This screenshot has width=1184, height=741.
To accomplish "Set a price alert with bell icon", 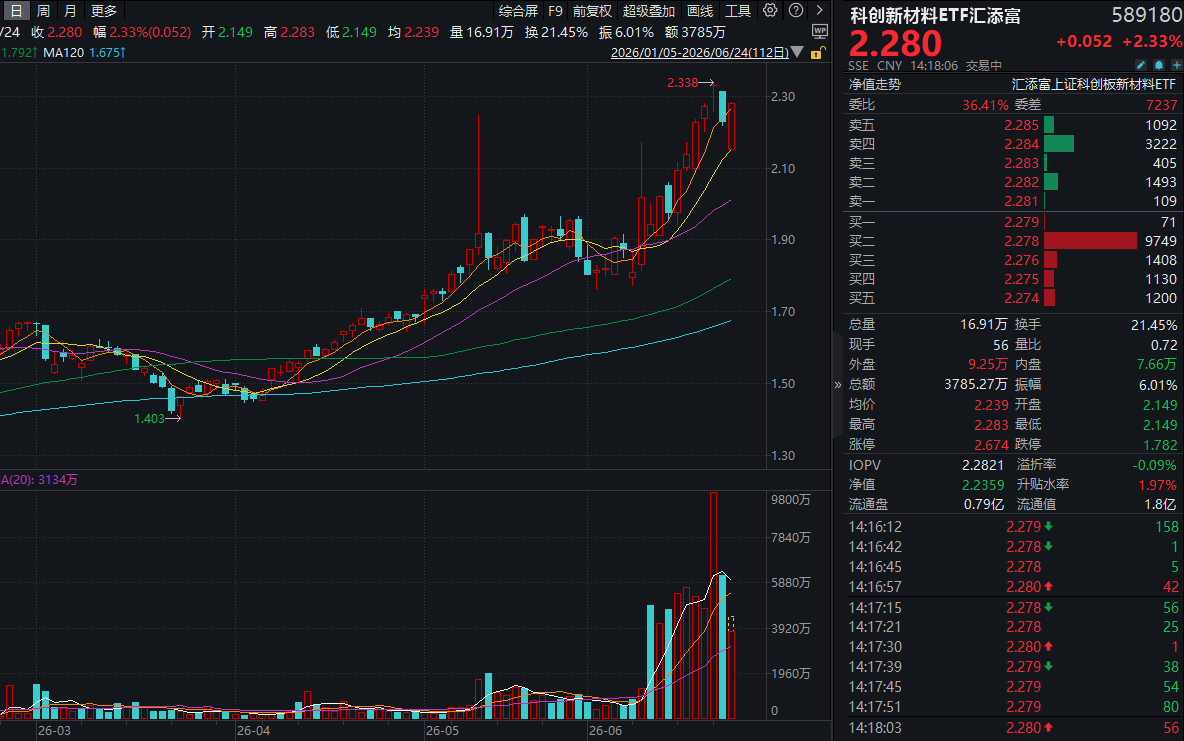I will click(1159, 66).
